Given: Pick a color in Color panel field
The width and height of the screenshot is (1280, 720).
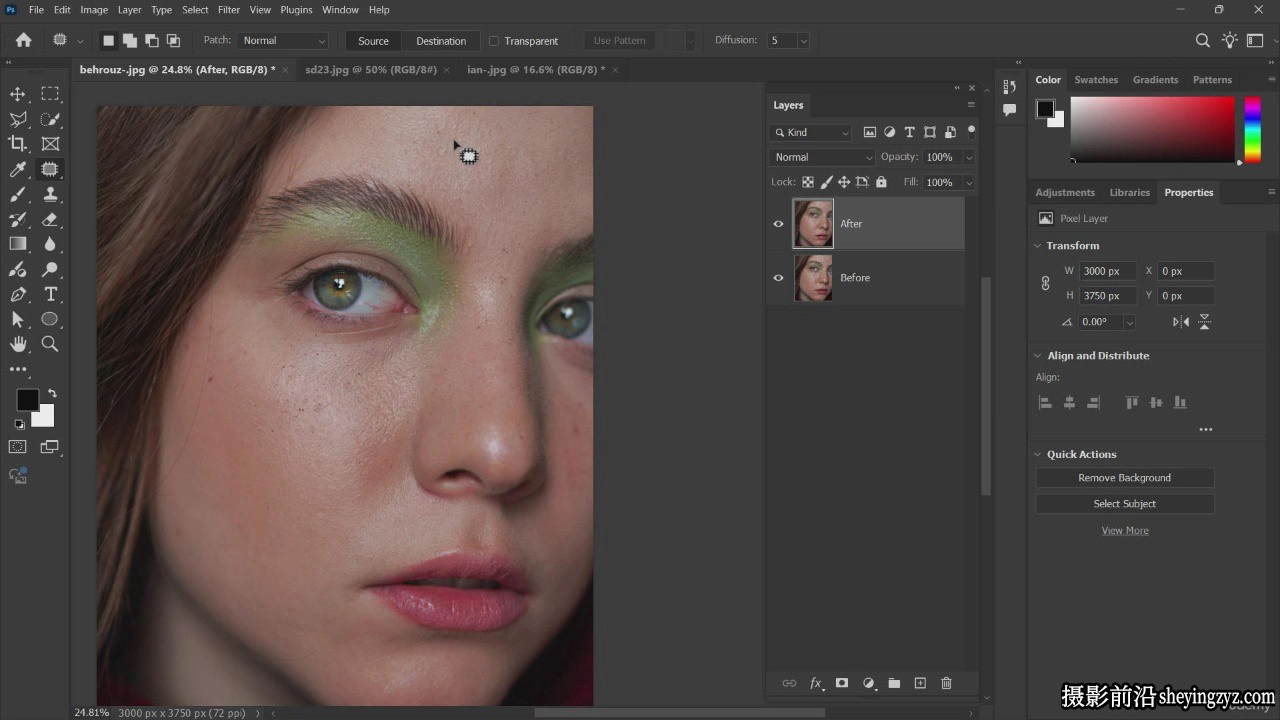Looking at the screenshot, I should (1152, 129).
